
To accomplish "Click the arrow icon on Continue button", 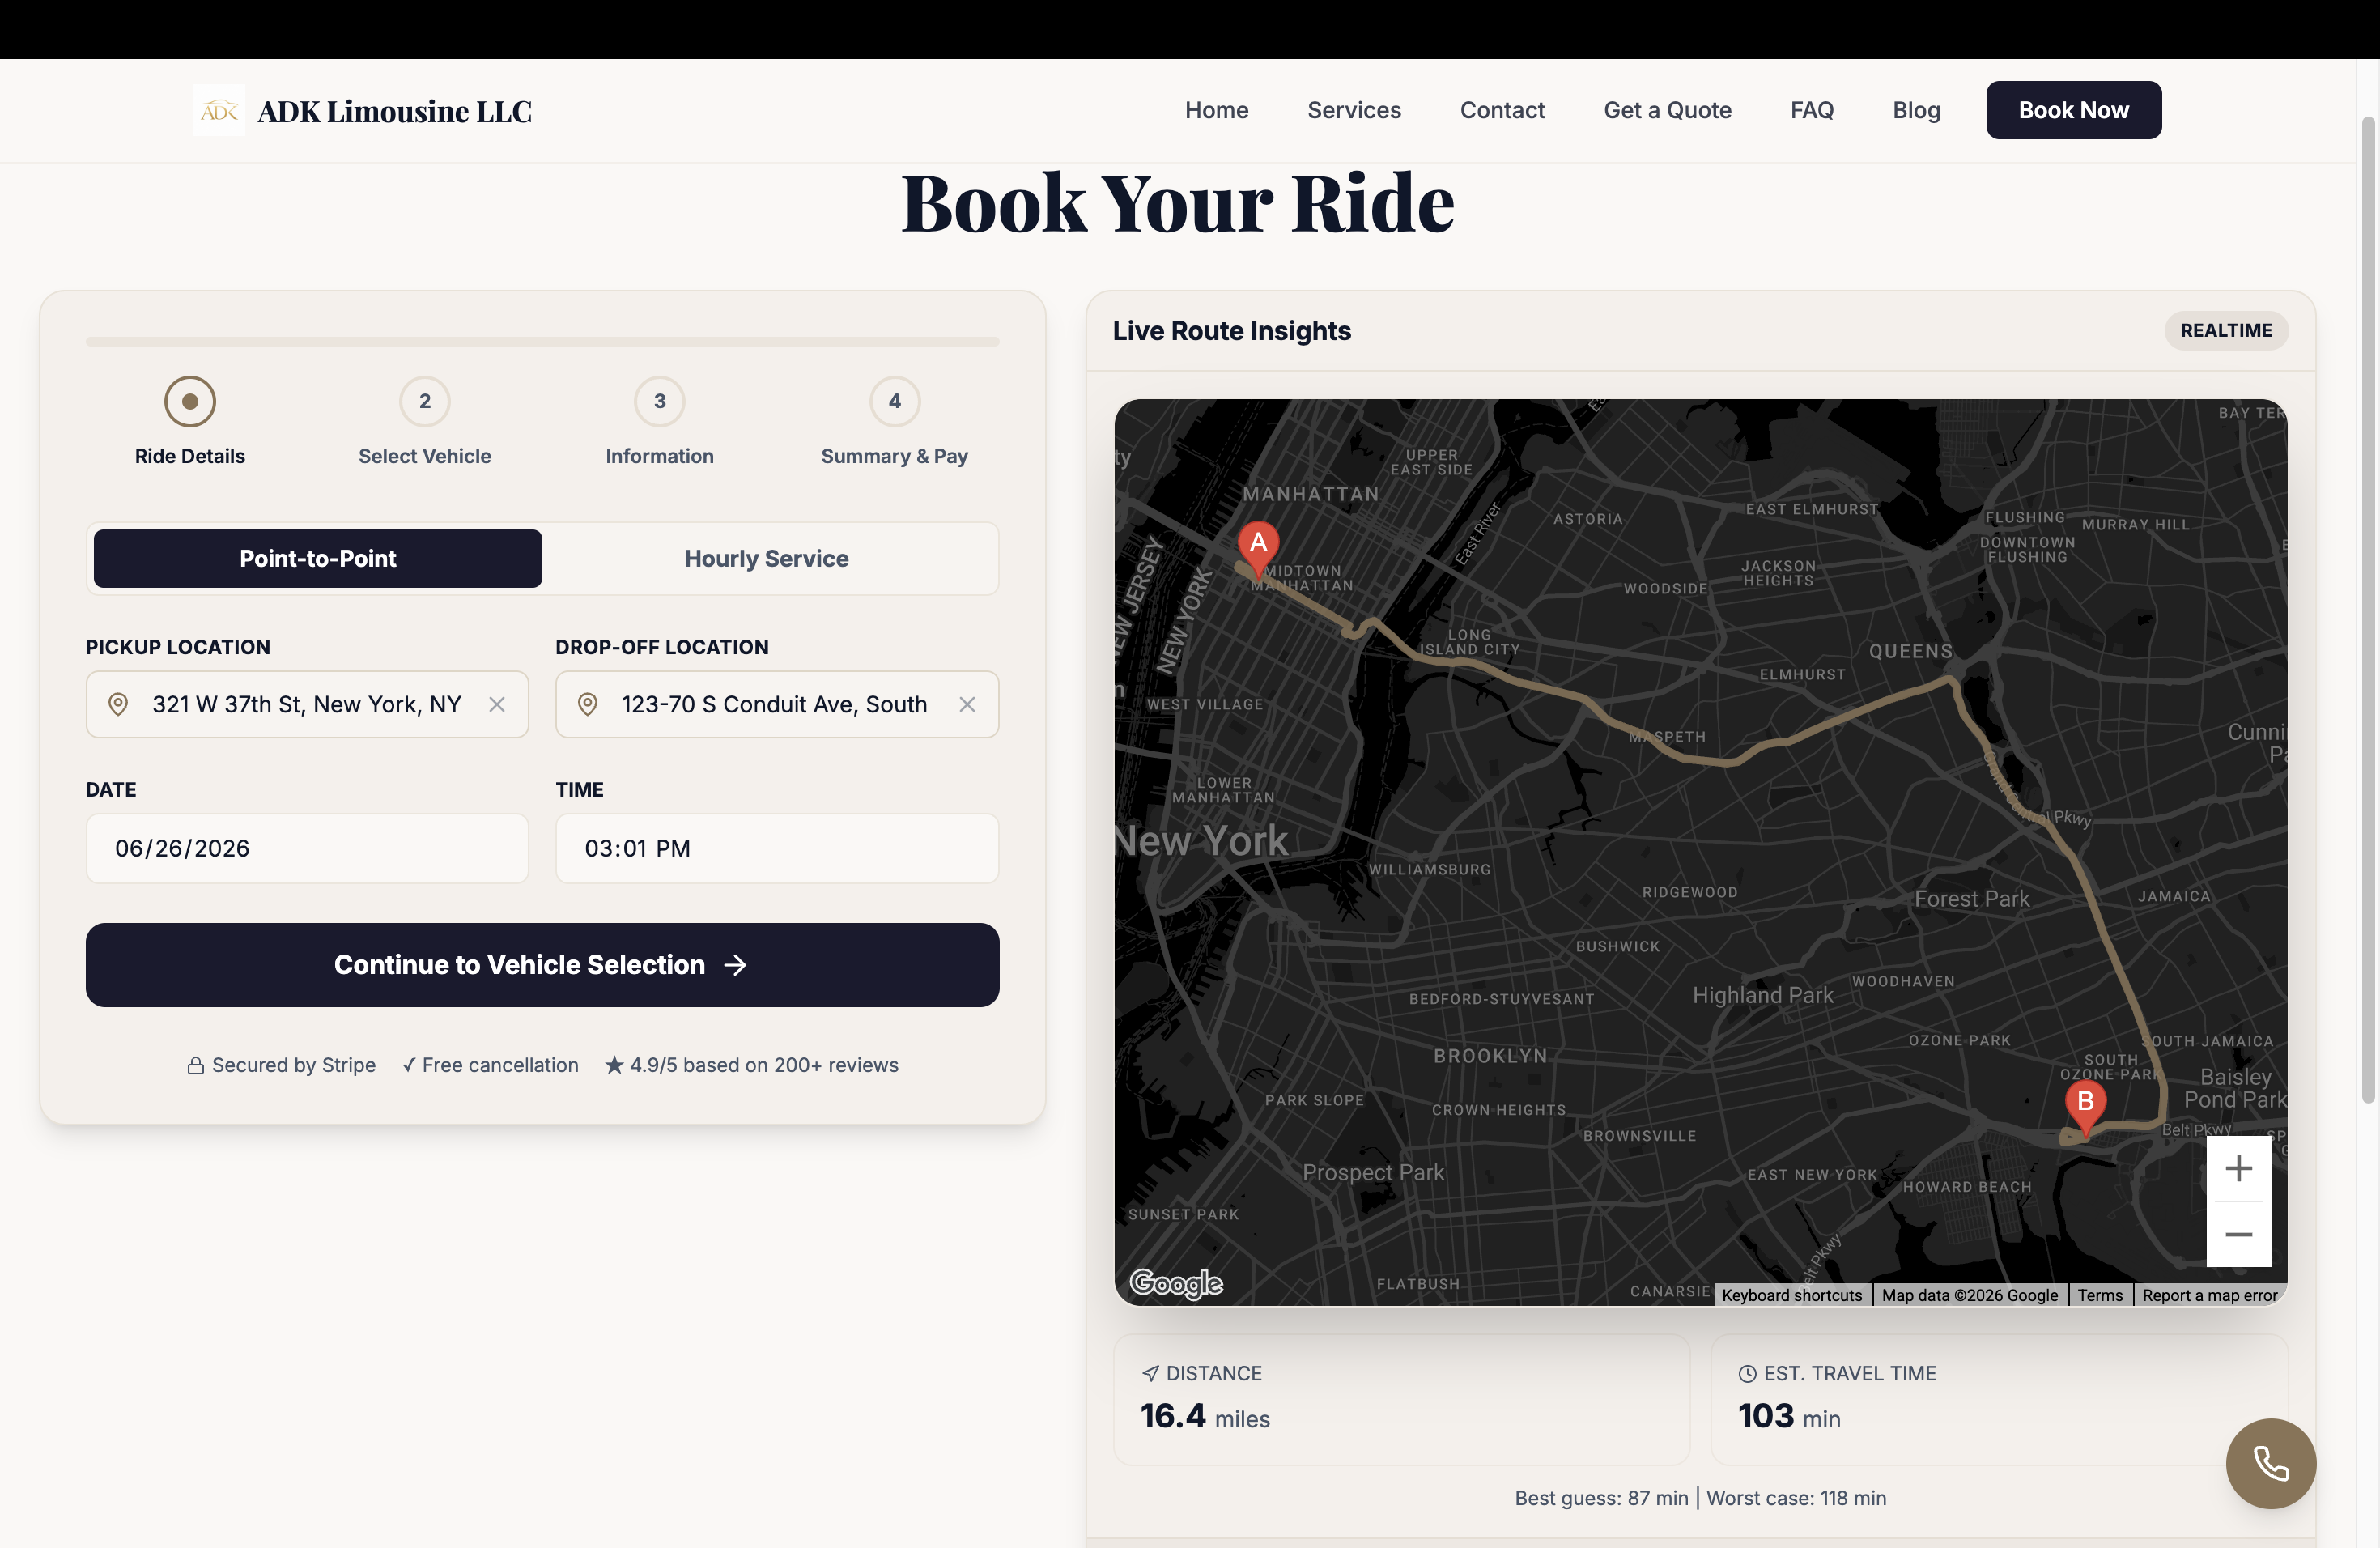I will (735, 964).
